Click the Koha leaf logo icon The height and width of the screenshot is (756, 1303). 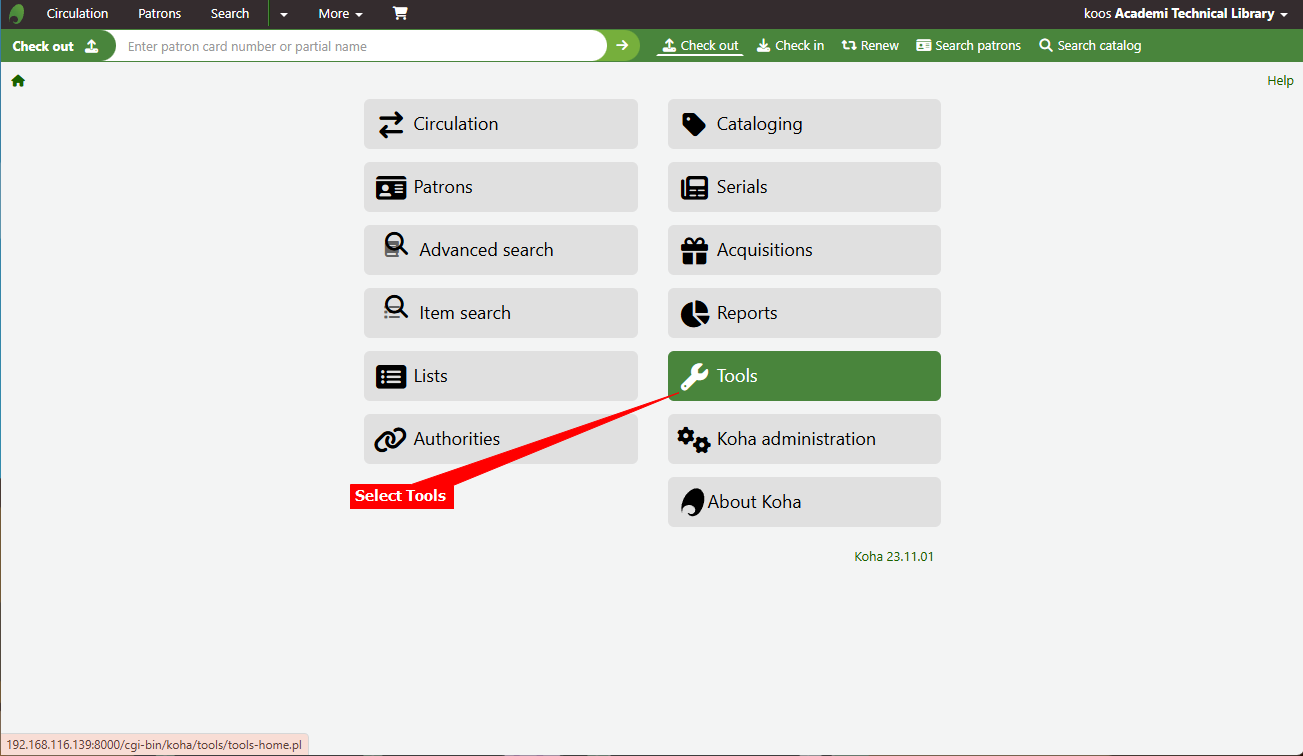pyautogui.click(x=16, y=14)
